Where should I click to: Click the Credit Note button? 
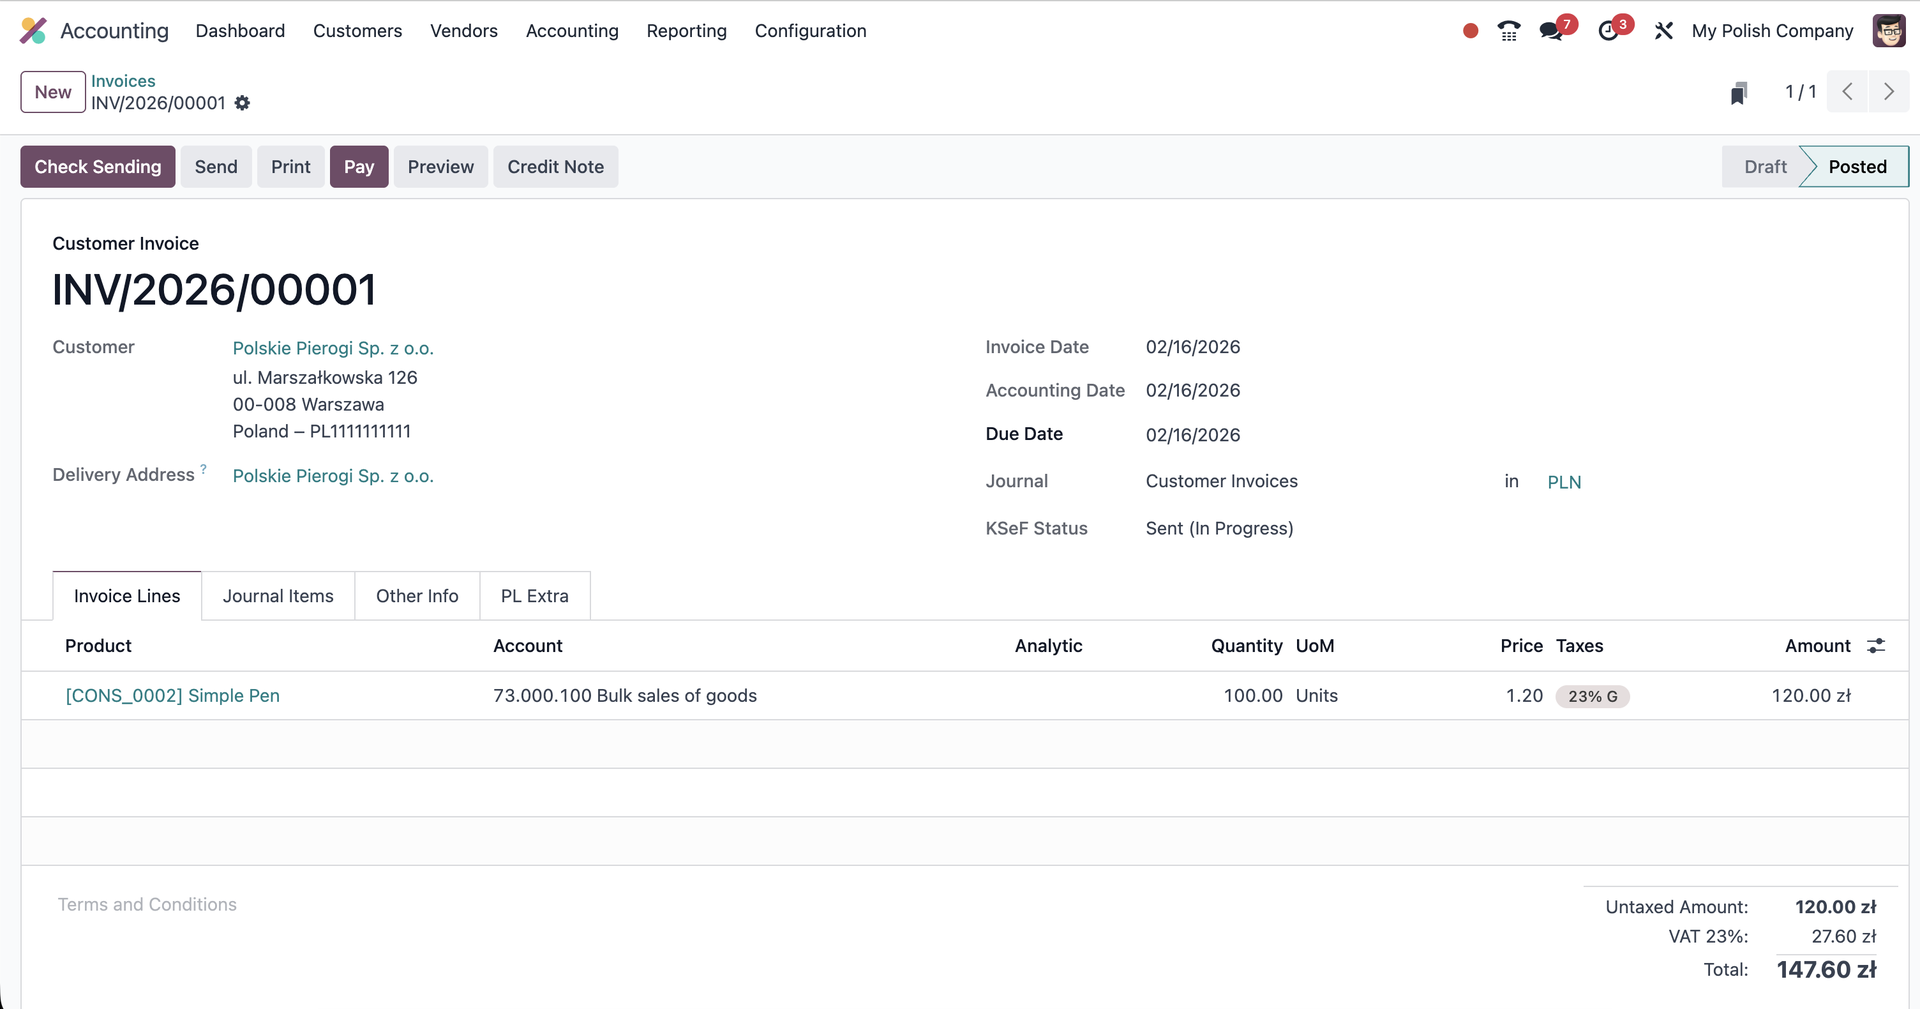555,167
